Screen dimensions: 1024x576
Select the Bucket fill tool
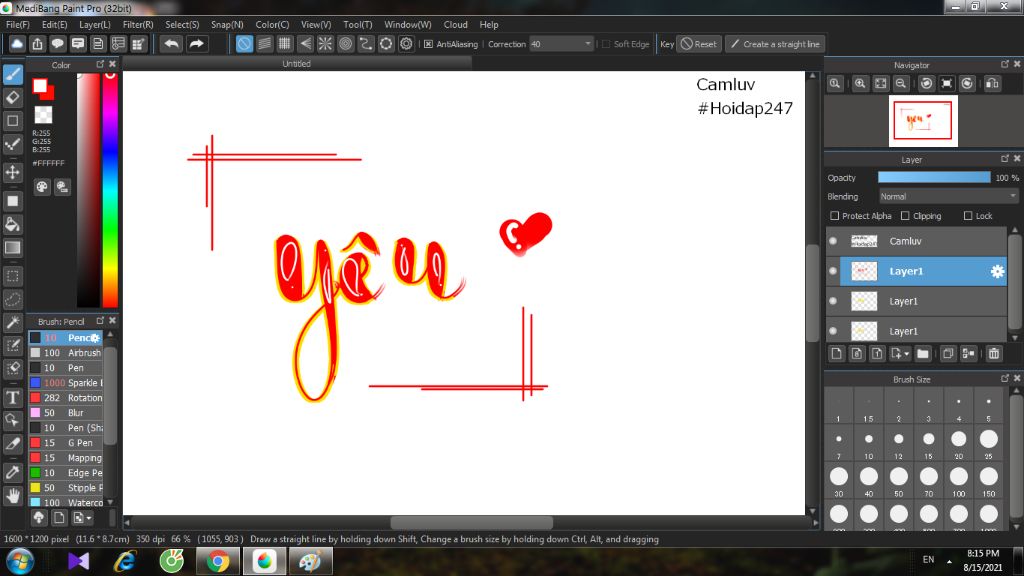point(12,225)
